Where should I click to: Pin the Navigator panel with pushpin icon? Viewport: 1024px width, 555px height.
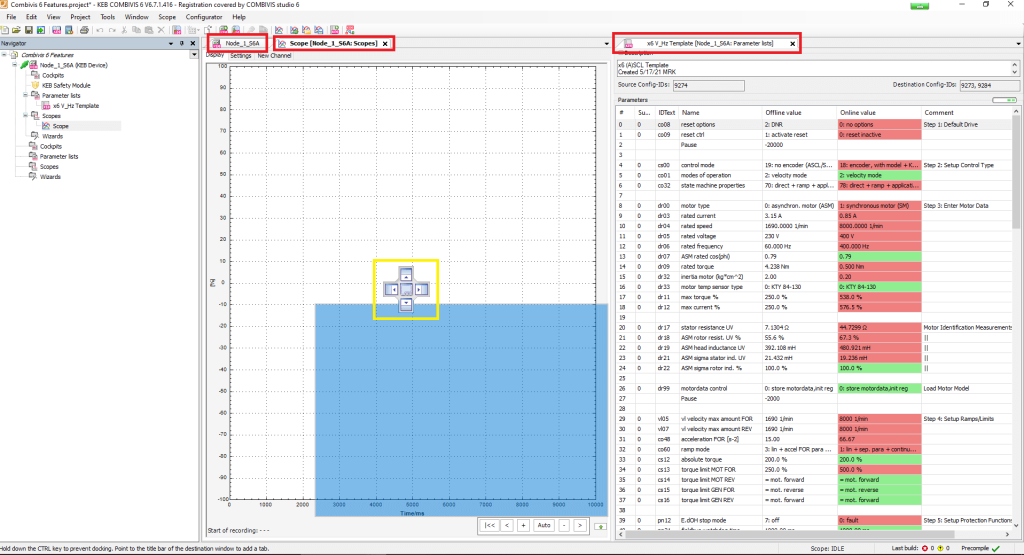tap(182, 43)
